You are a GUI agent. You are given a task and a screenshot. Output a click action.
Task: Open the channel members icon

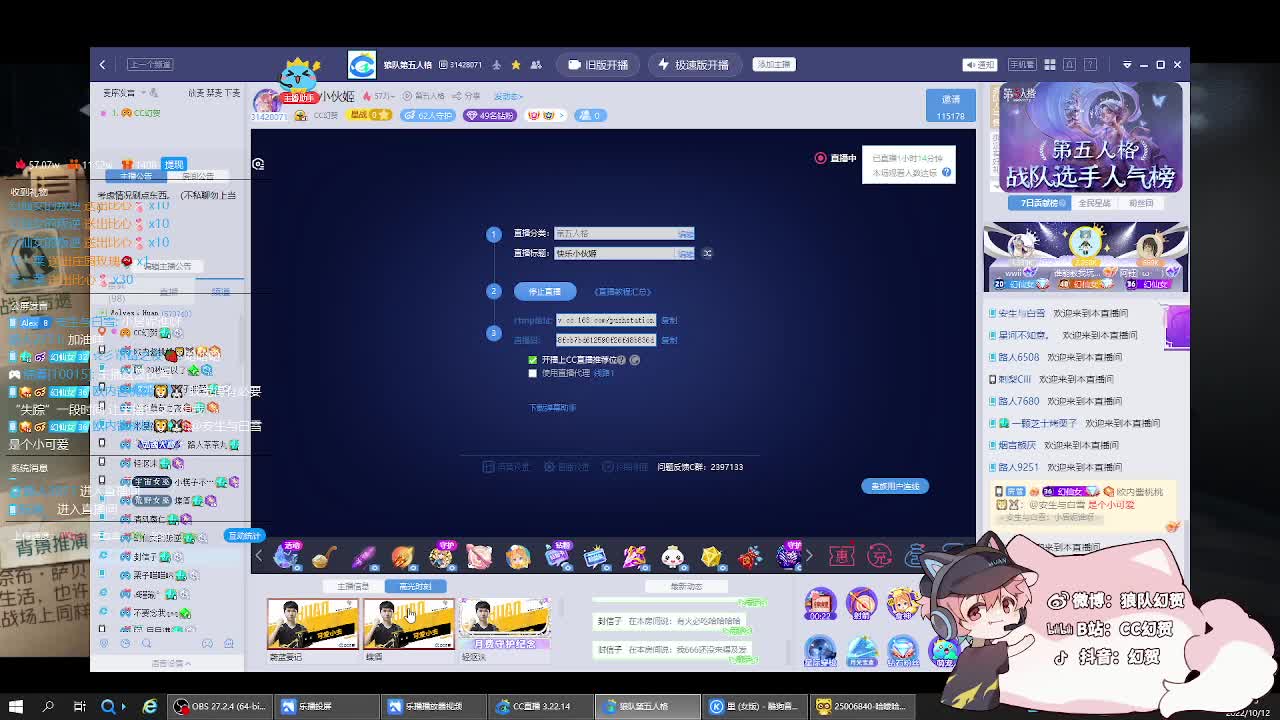click(536, 65)
